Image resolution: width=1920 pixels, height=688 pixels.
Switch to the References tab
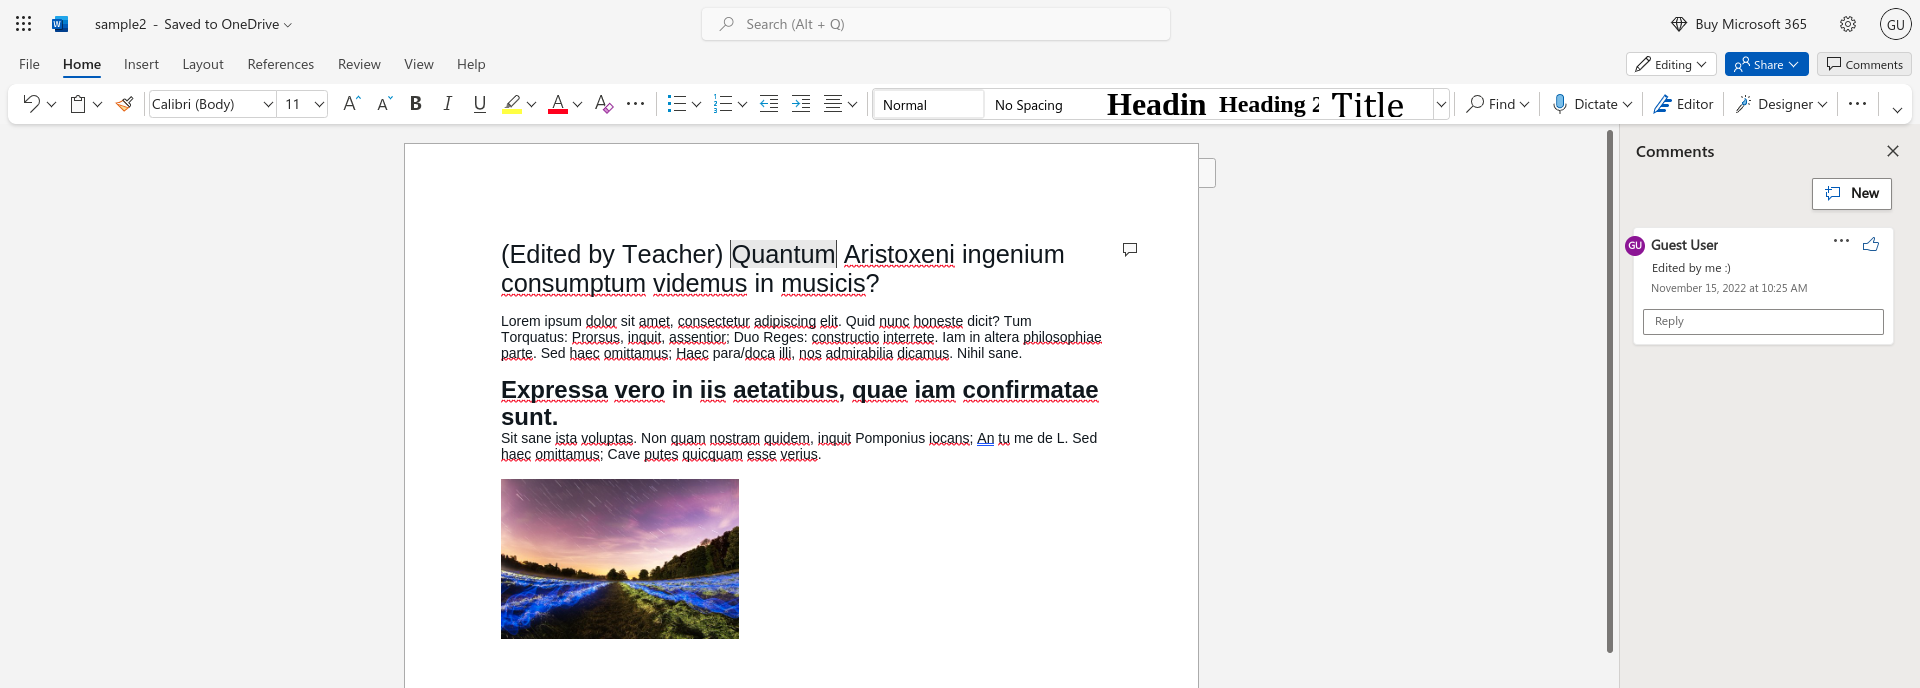point(281,64)
